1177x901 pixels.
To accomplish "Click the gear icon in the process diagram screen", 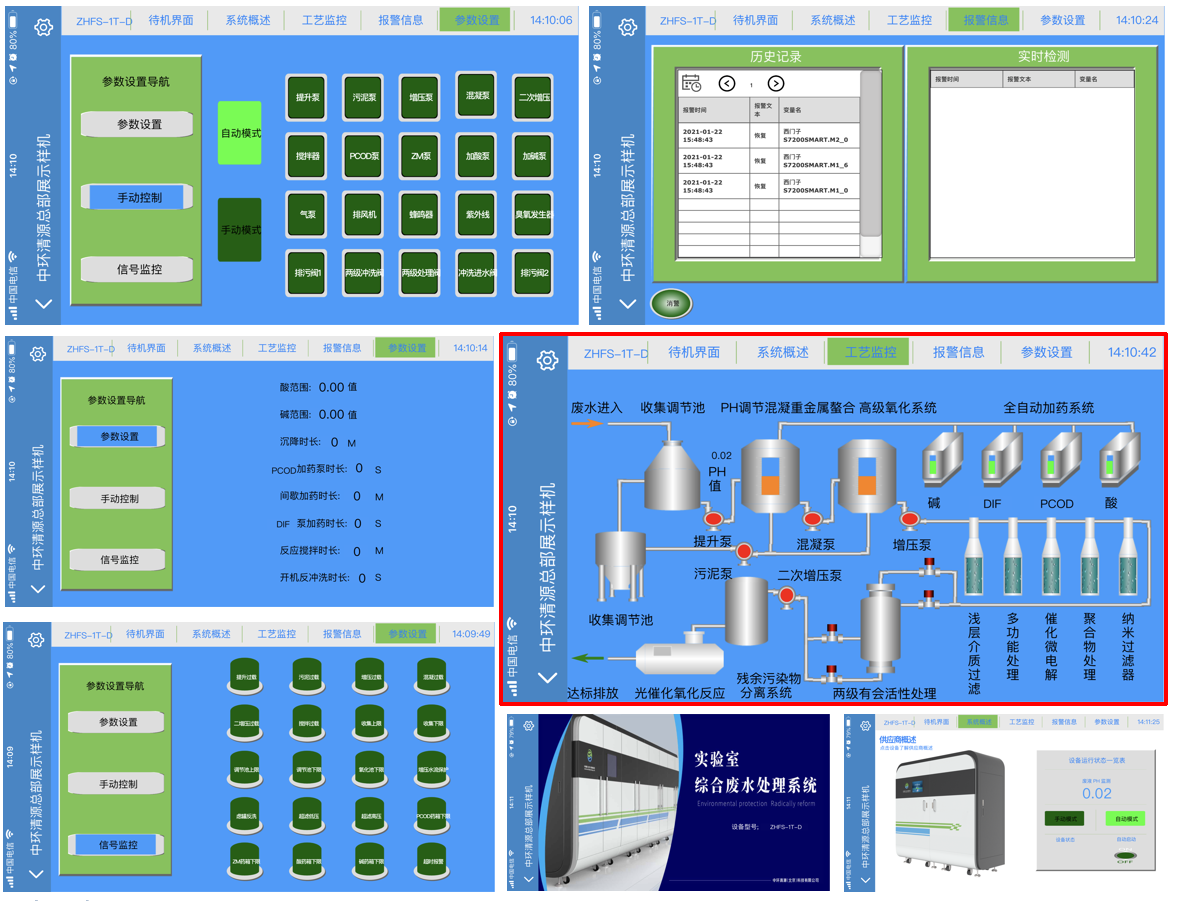I will (x=546, y=361).
